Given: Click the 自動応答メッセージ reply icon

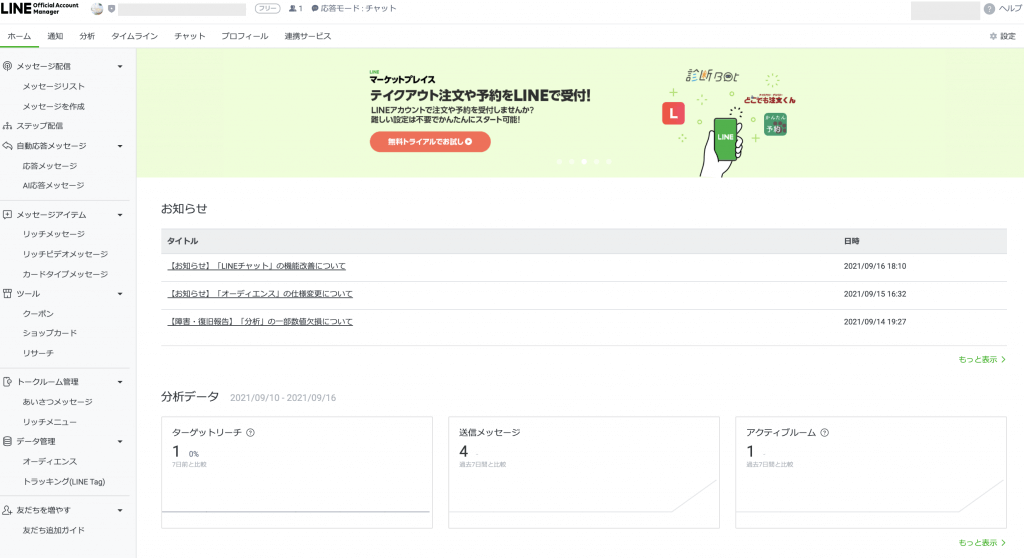Looking at the screenshot, I should pos(7,146).
